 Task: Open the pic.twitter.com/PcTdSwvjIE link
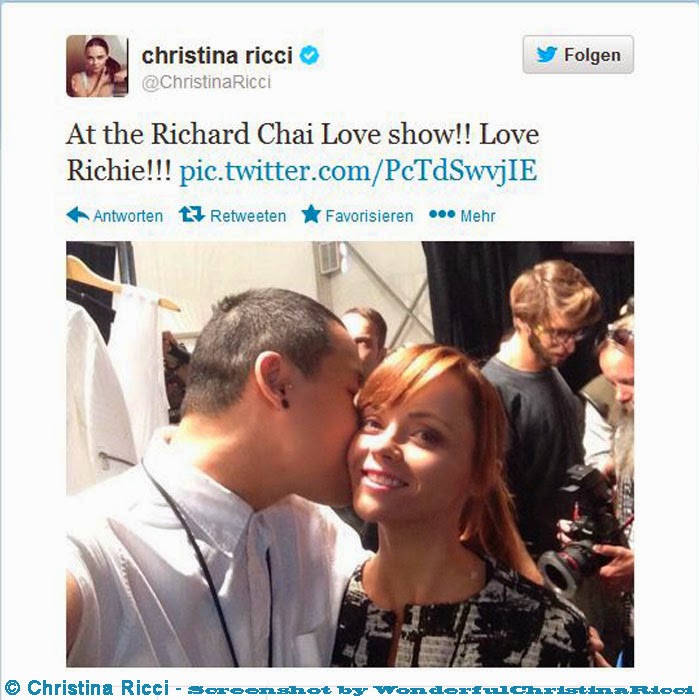tap(358, 170)
